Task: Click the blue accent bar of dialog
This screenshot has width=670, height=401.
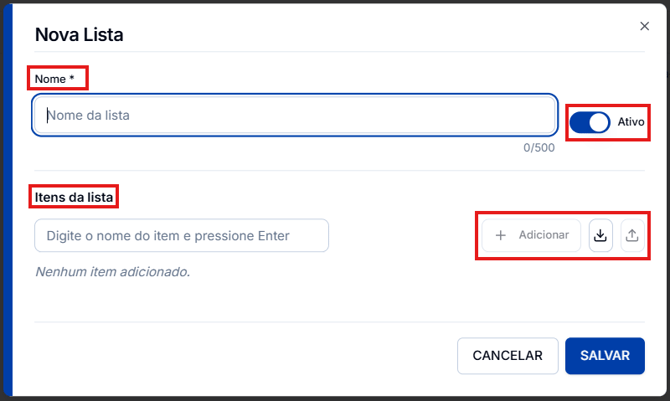Action: pos(8,200)
